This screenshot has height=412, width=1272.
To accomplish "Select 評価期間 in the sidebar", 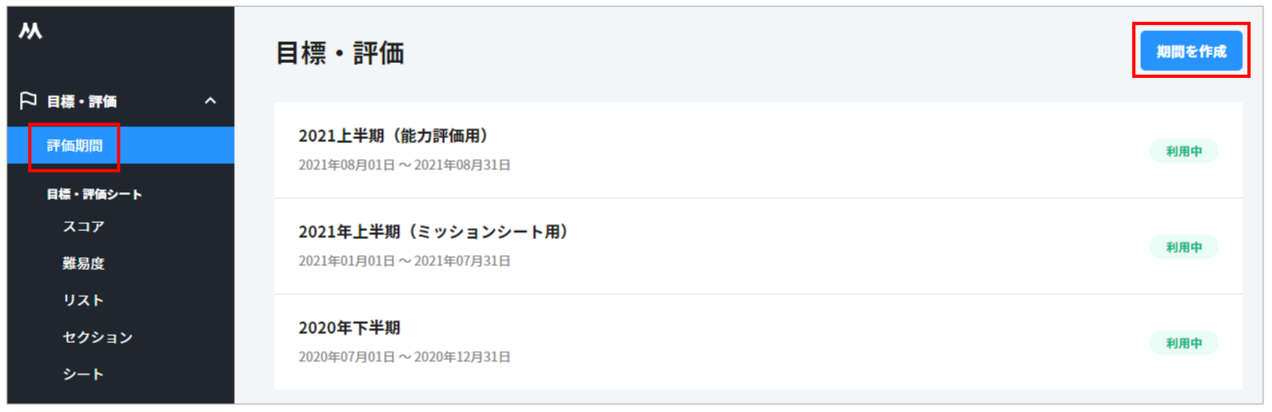I will point(75,146).
